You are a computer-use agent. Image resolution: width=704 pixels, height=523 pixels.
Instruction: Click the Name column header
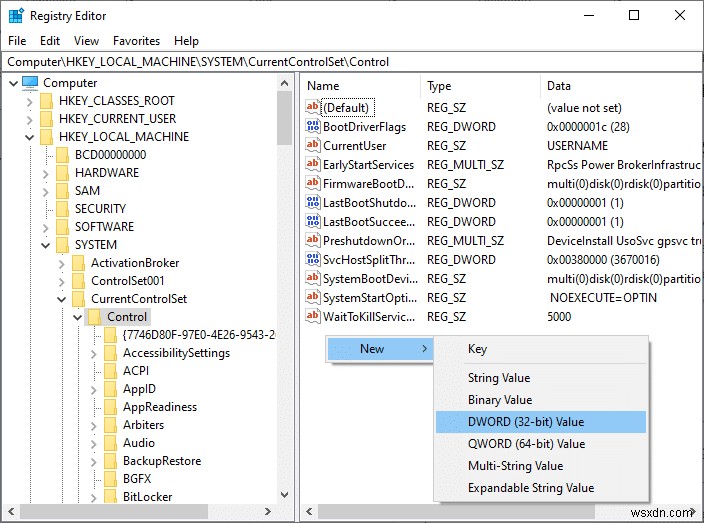coord(361,86)
